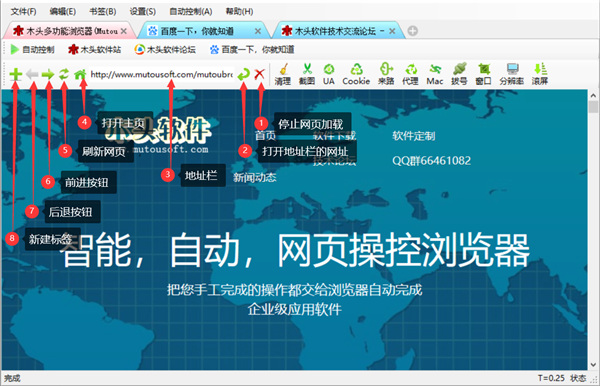Click the 完成 status text
The width and height of the screenshot is (600, 386).
coord(12,378)
